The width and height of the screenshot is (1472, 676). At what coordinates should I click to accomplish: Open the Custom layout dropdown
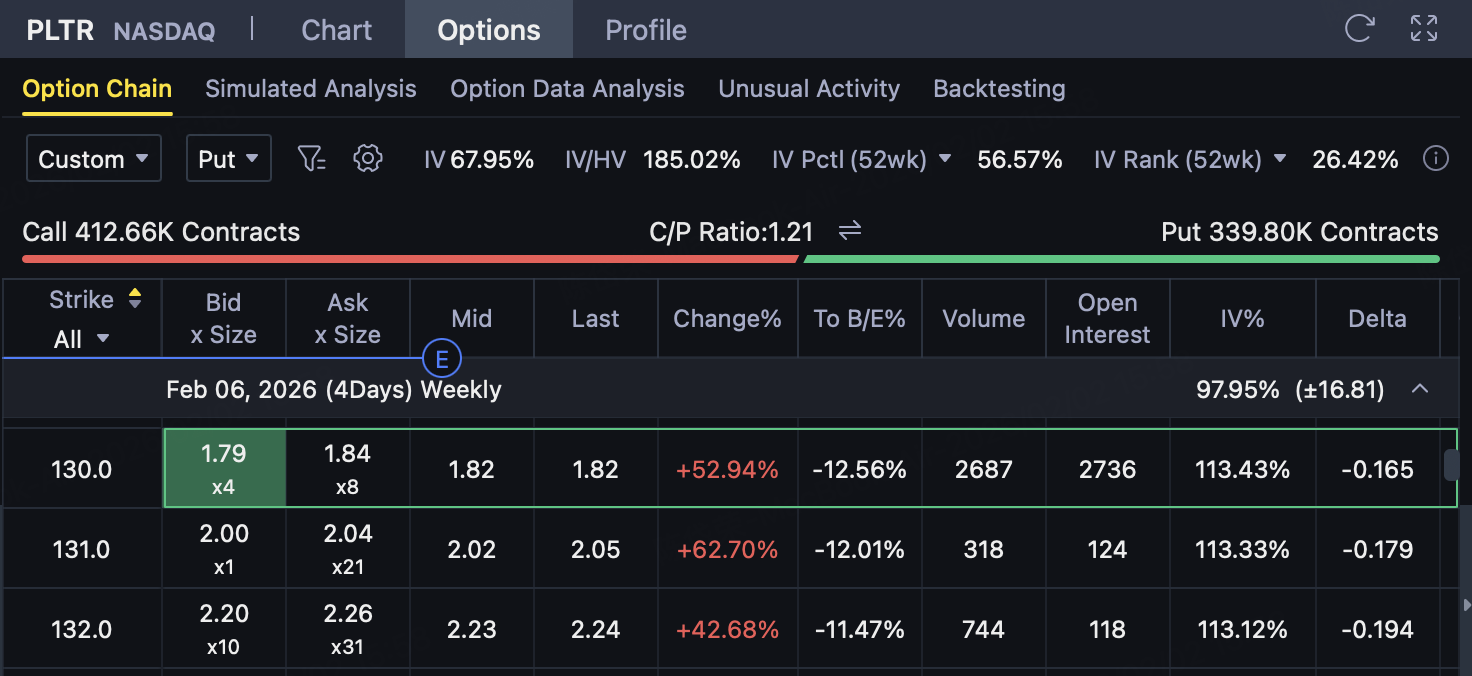click(x=94, y=159)
